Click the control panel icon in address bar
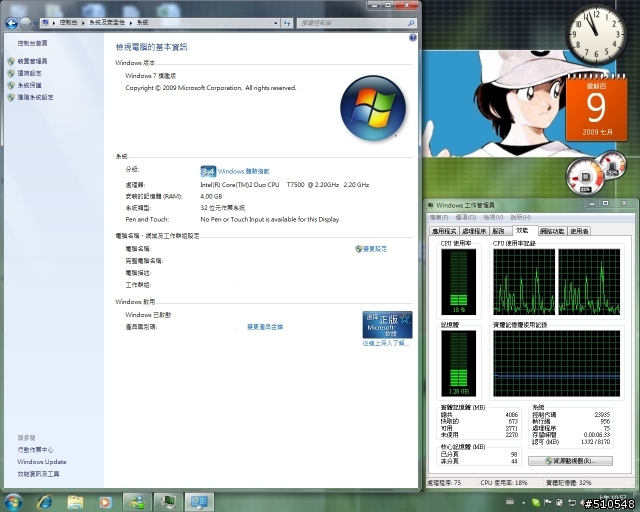The image size is (640, 512). (x=45, y=22)
